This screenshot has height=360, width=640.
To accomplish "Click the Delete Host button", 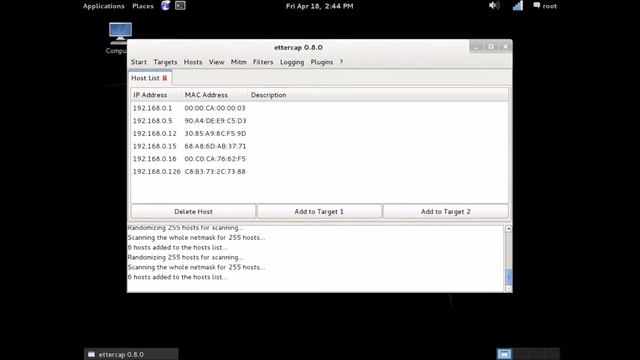I will pyautogui.click(x=193, y=211).
